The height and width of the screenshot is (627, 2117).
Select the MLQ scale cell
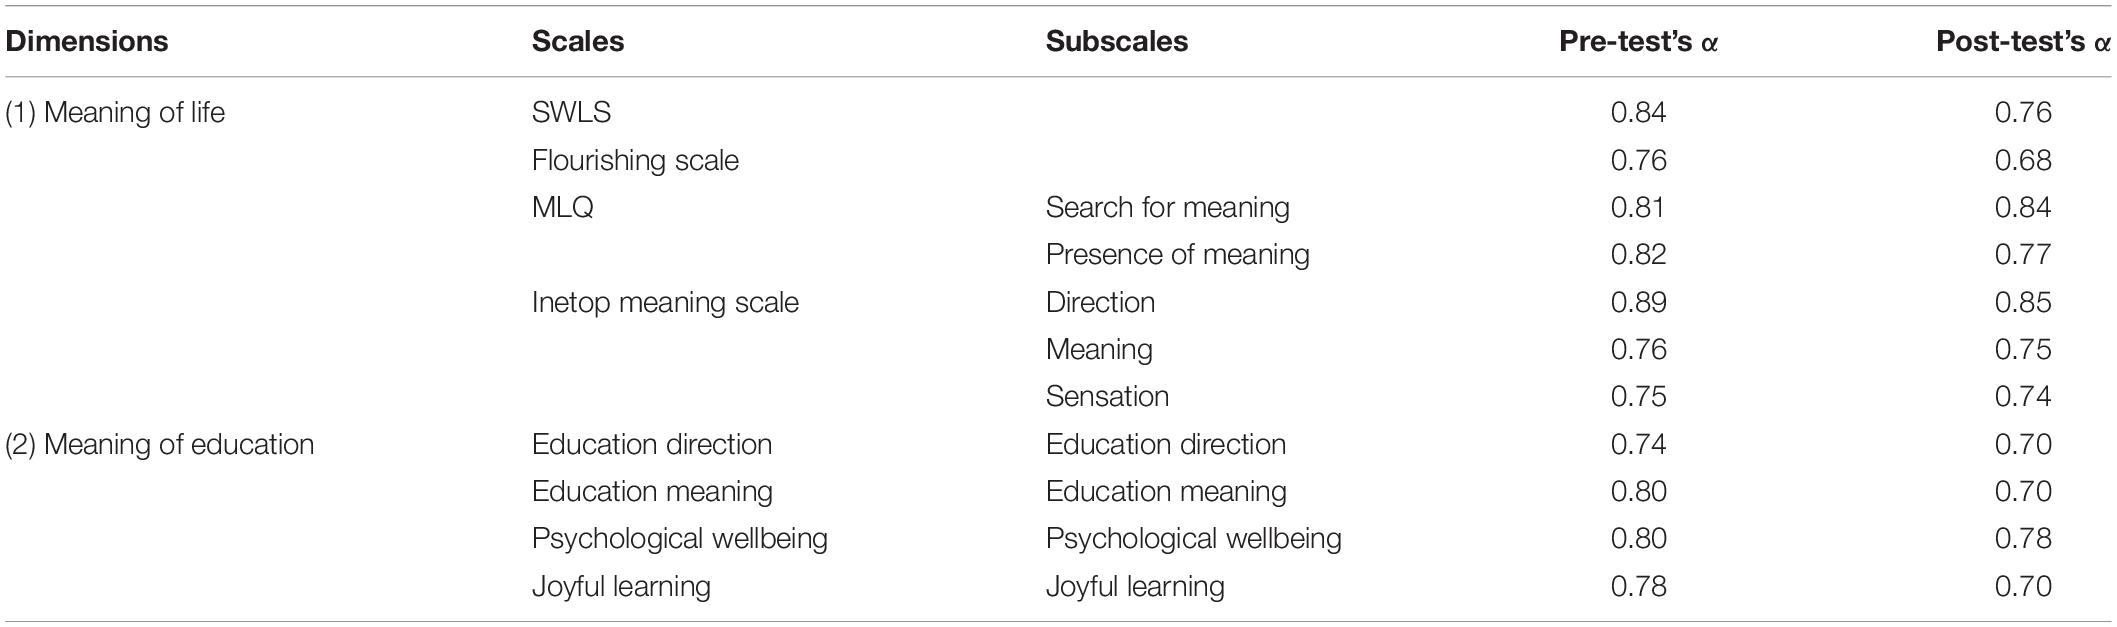pos(563,208)
